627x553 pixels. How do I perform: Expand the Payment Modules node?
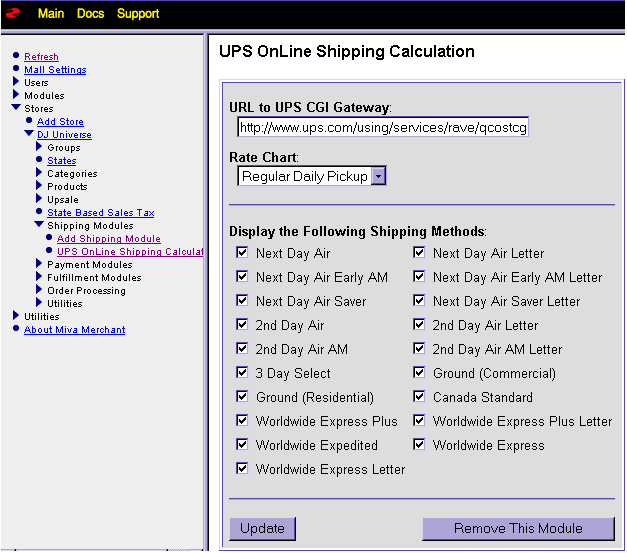click(39, 264)
